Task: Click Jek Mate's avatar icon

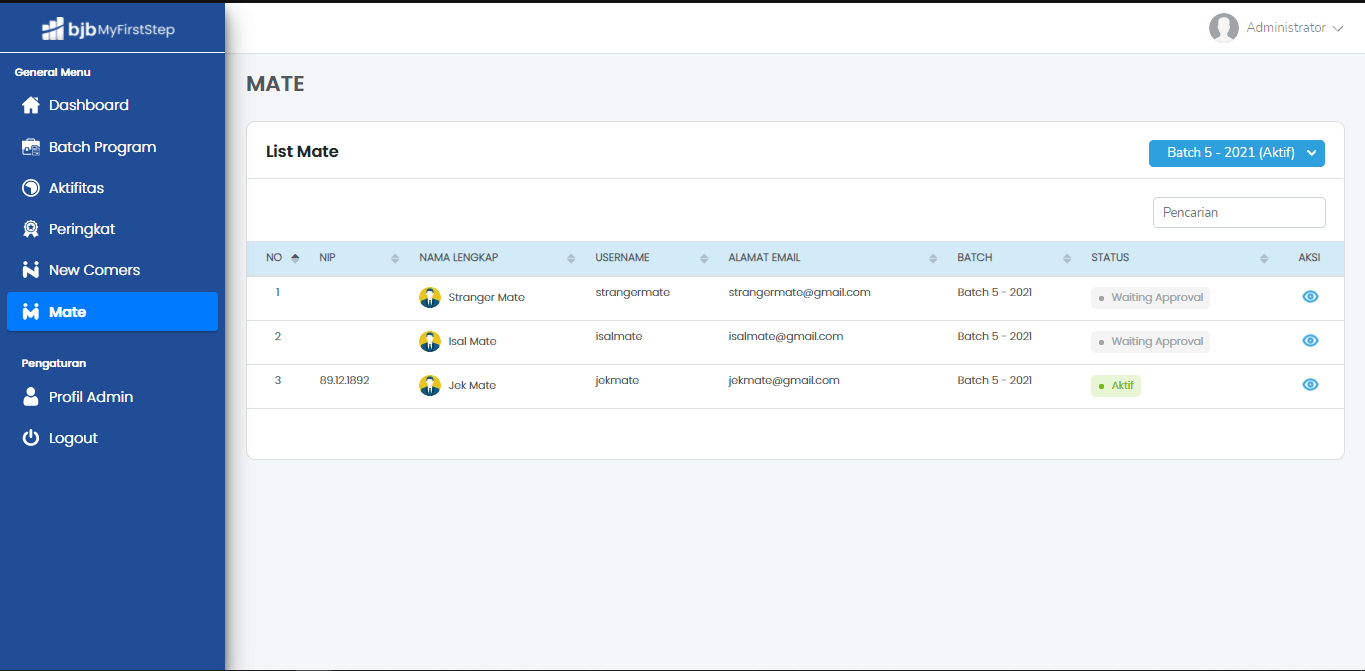Action: tap(430, 385)
